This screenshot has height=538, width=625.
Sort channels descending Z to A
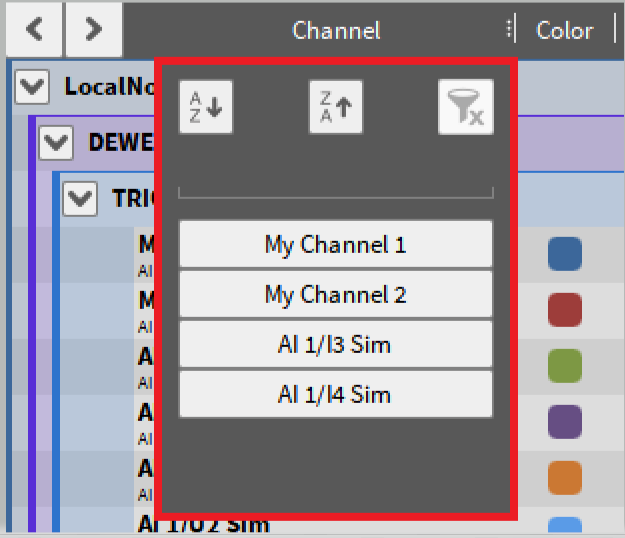(x=335, y=108)
